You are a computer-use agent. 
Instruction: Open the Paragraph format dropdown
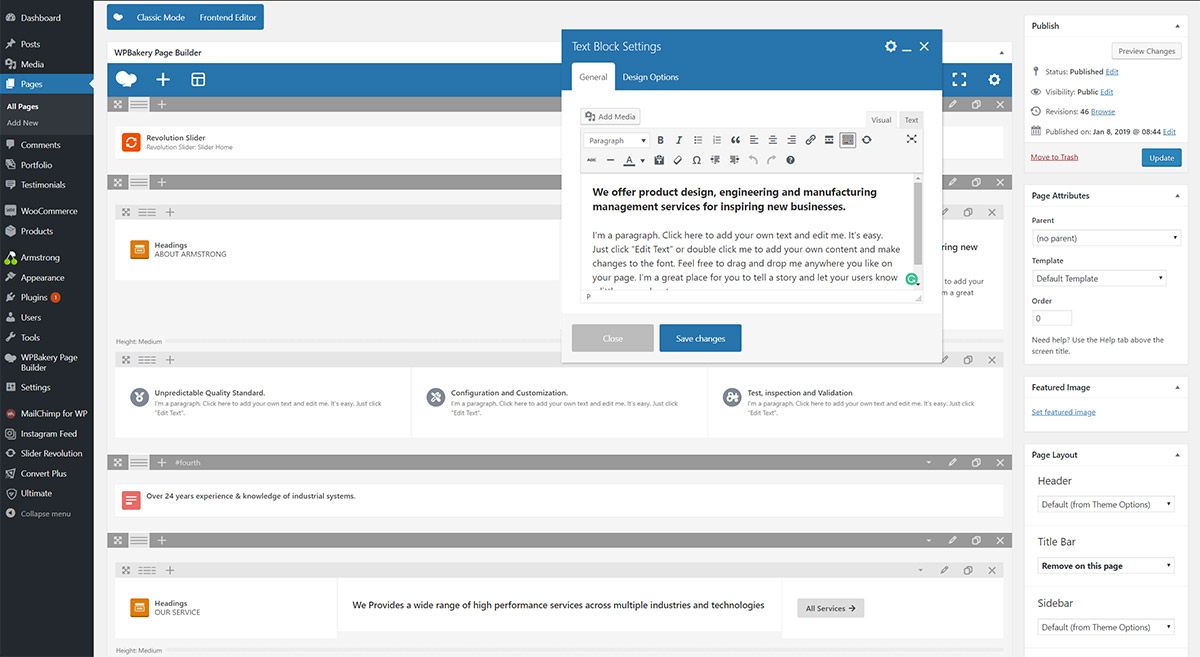pyautogui.click(x=617, y=140)
